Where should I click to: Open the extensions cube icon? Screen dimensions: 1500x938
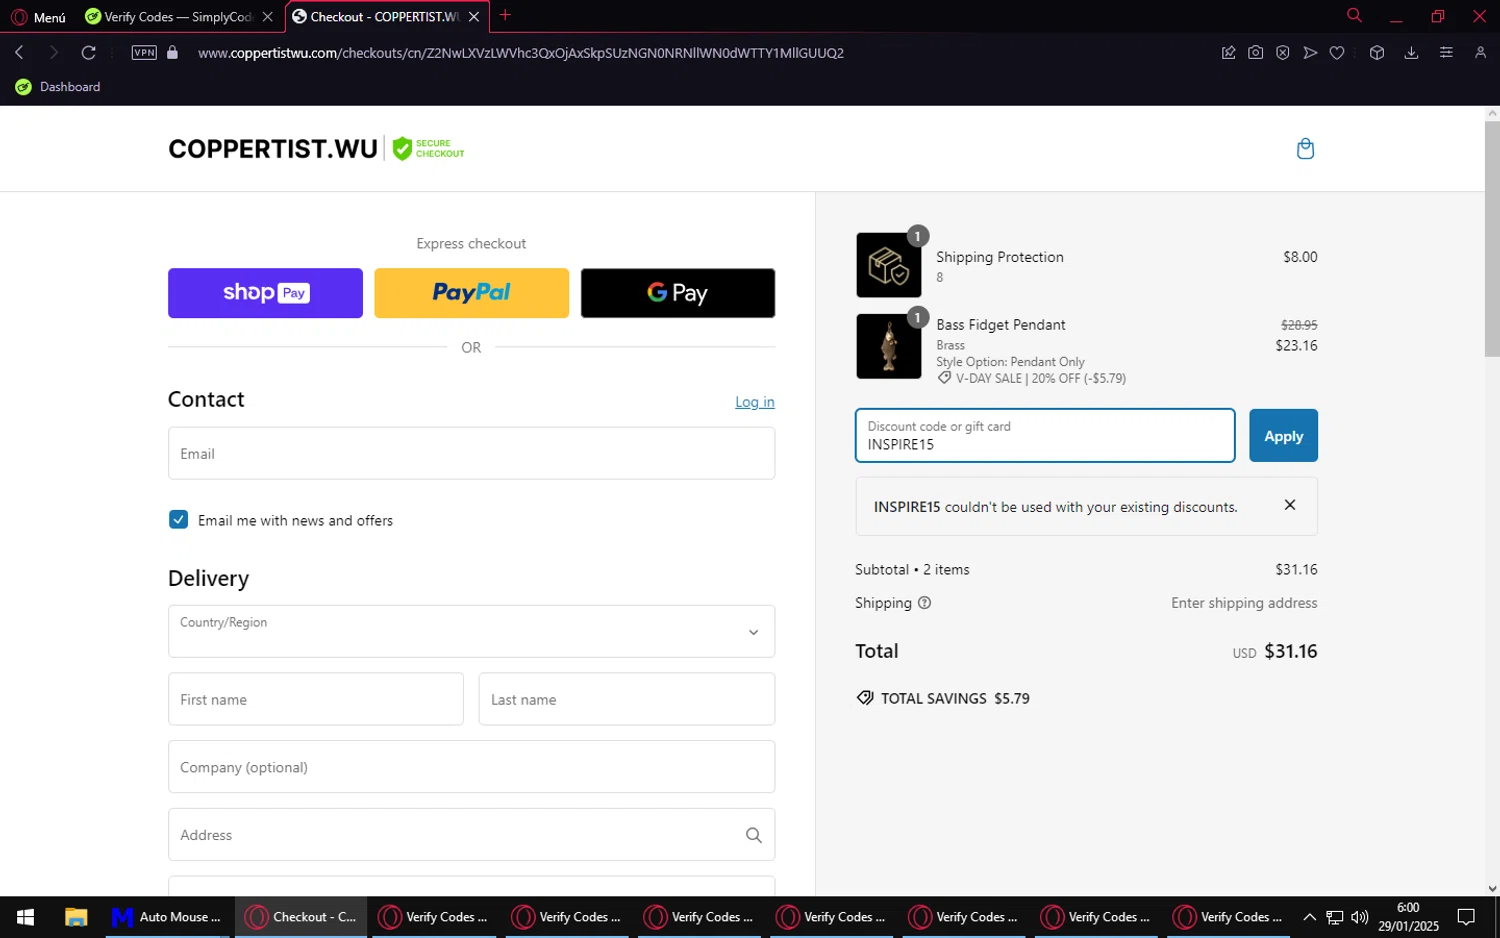(1377, 53)
